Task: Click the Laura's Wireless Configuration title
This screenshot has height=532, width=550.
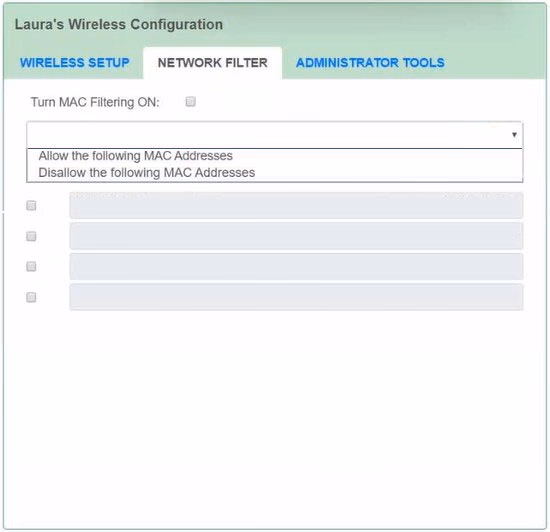Action: point(119,25)
